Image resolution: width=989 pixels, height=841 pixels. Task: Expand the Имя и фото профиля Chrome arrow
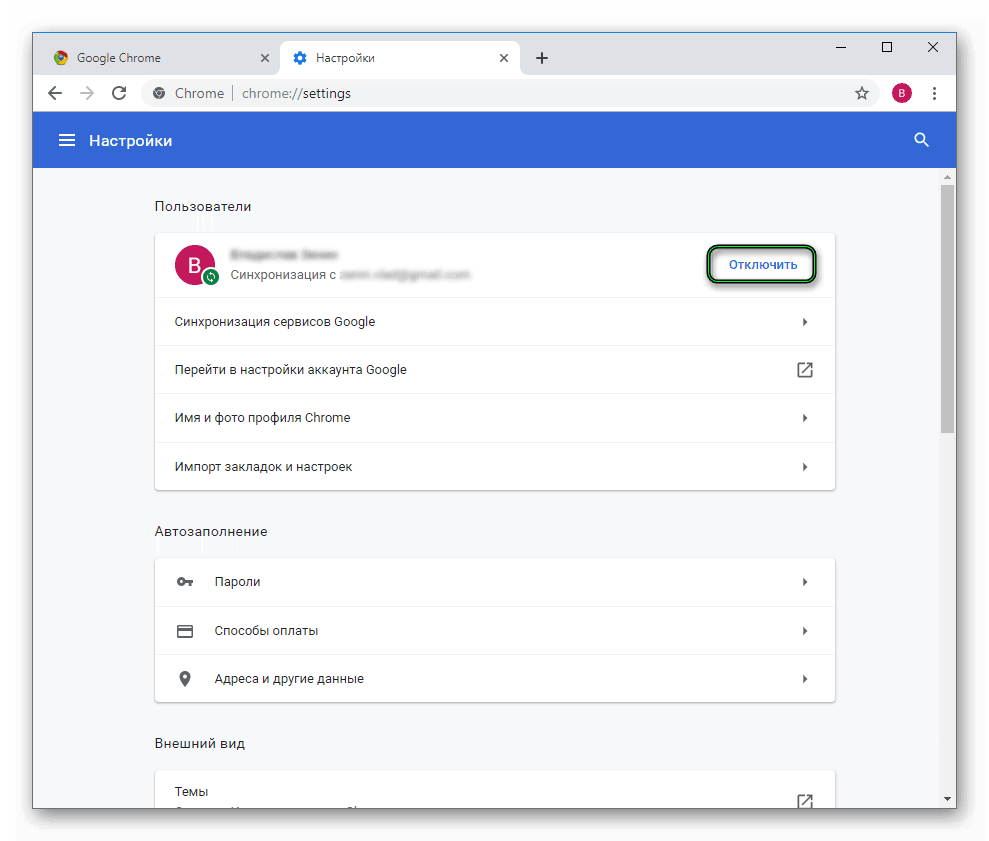tap(805, 418)
